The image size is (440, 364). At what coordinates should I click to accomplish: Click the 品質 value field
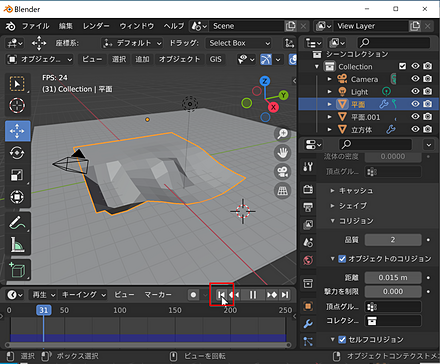(393, 240)
